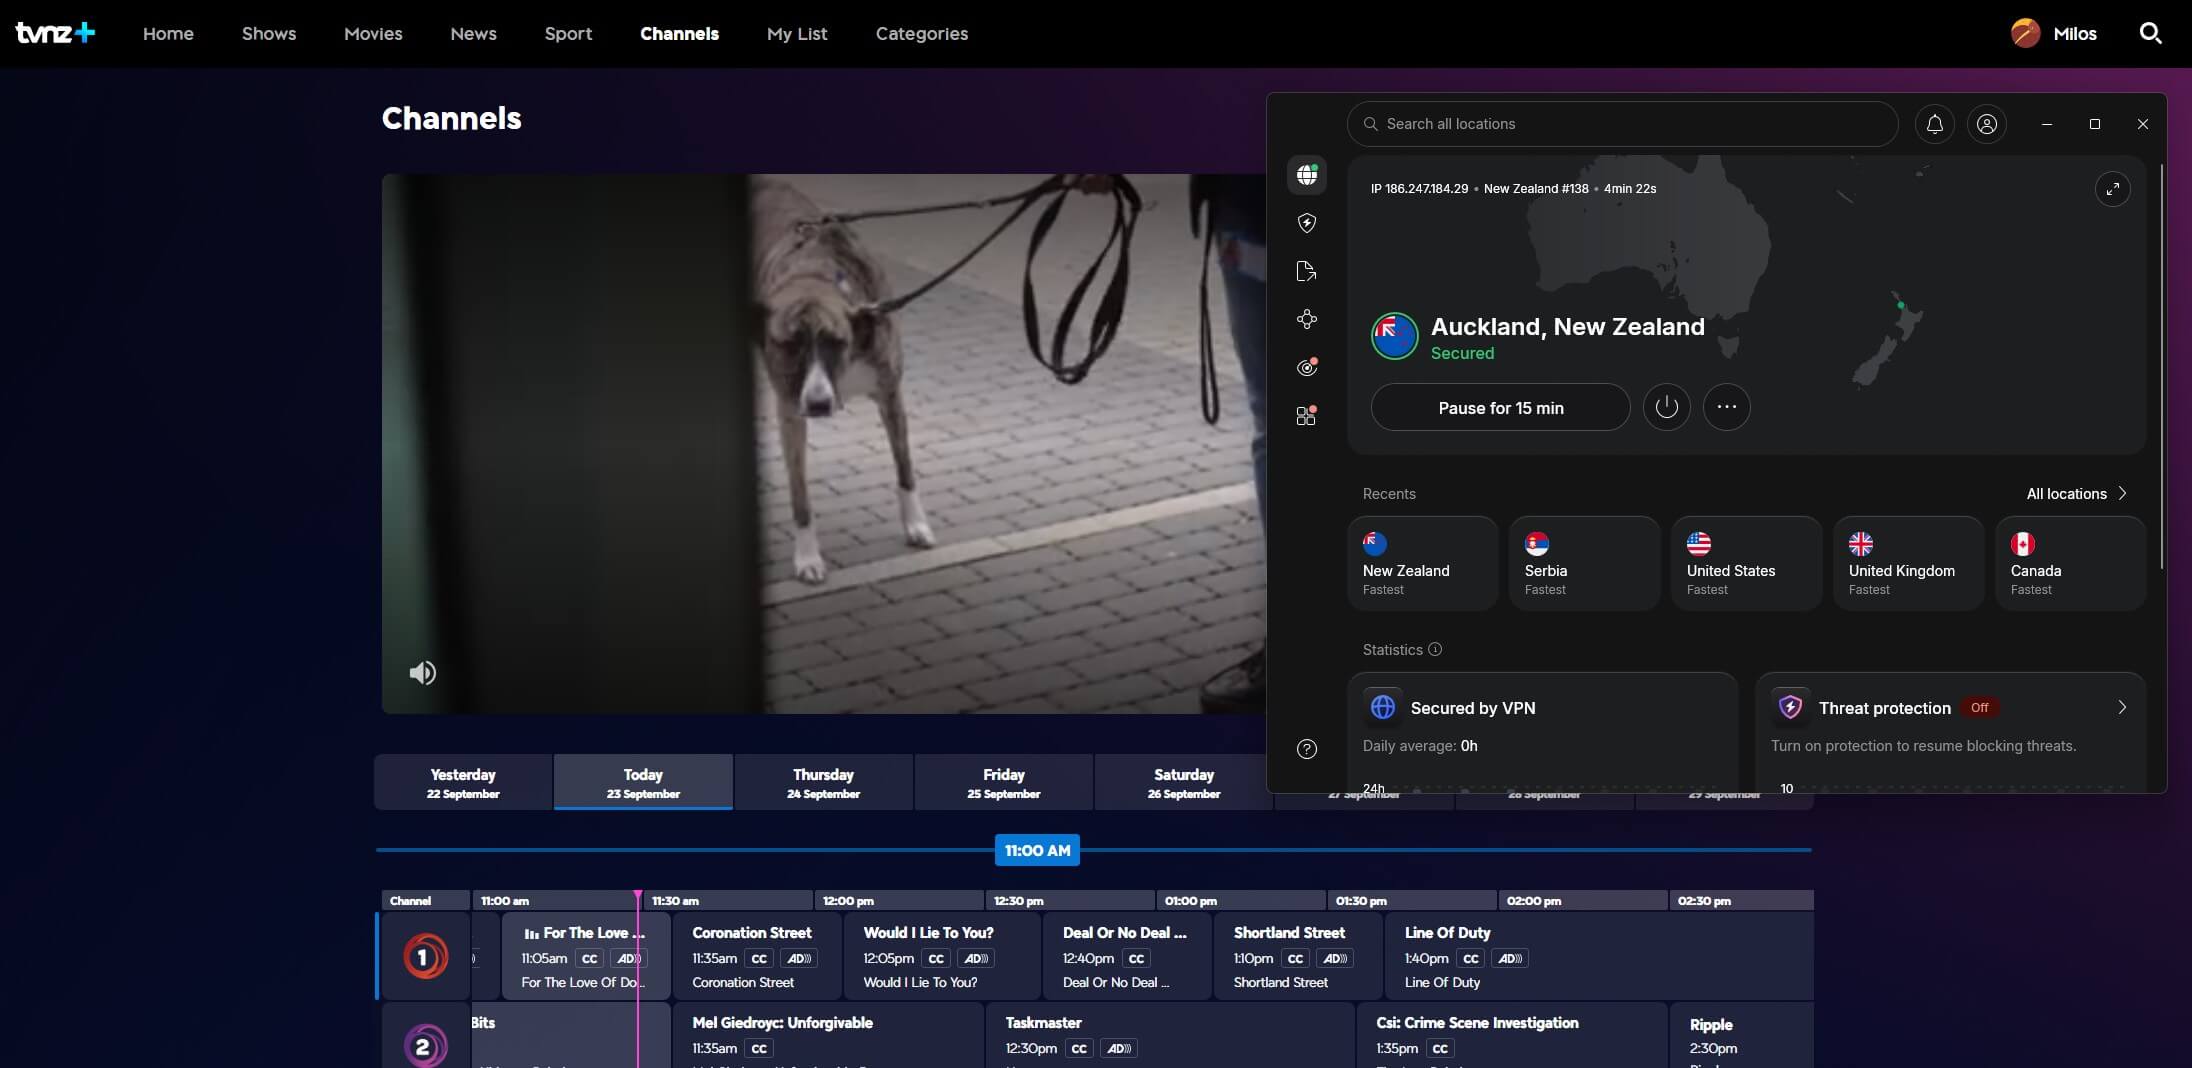
Task: Open Ripple 2:30pm programme
Action: (x=1741, y=1035)
